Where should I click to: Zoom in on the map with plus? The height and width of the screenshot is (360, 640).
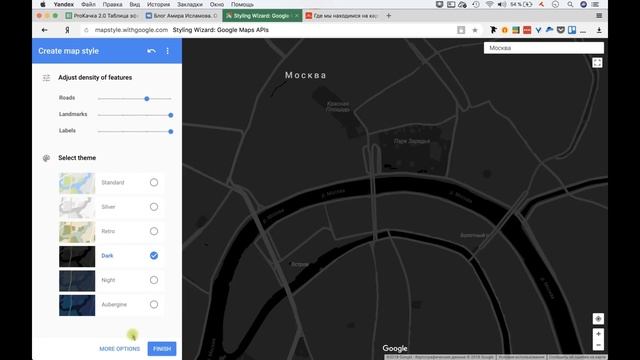(598, 334)
